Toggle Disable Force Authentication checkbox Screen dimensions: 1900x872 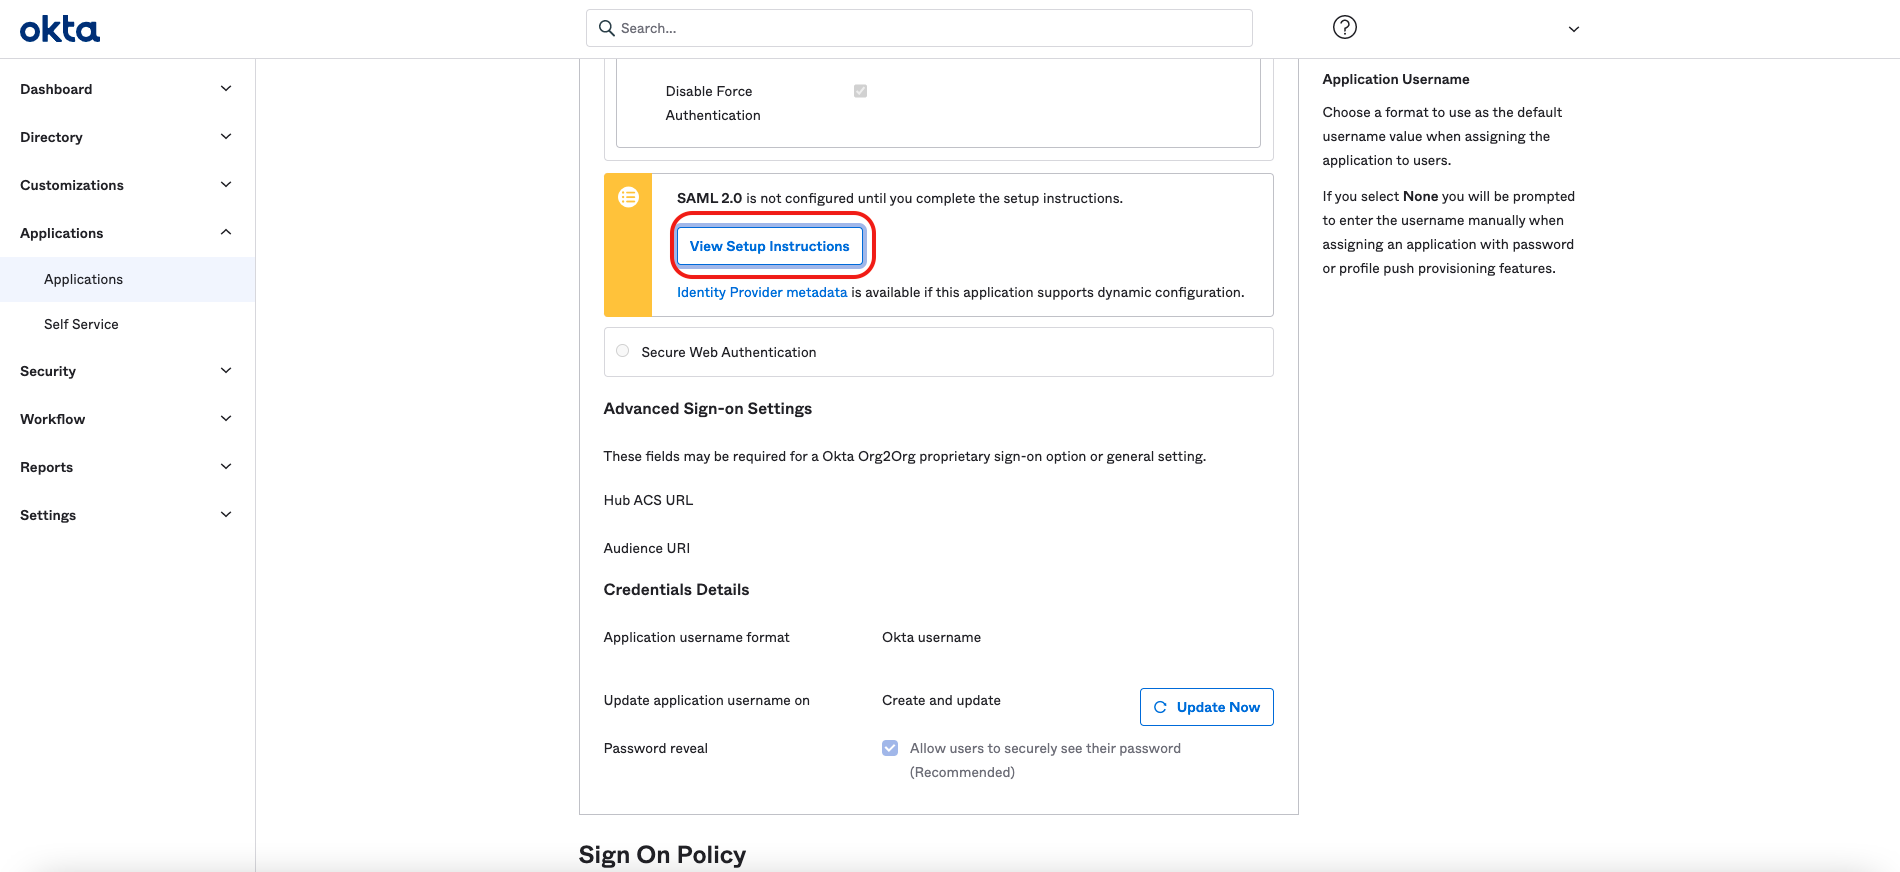pyautogui.click(x=860, y=91)
